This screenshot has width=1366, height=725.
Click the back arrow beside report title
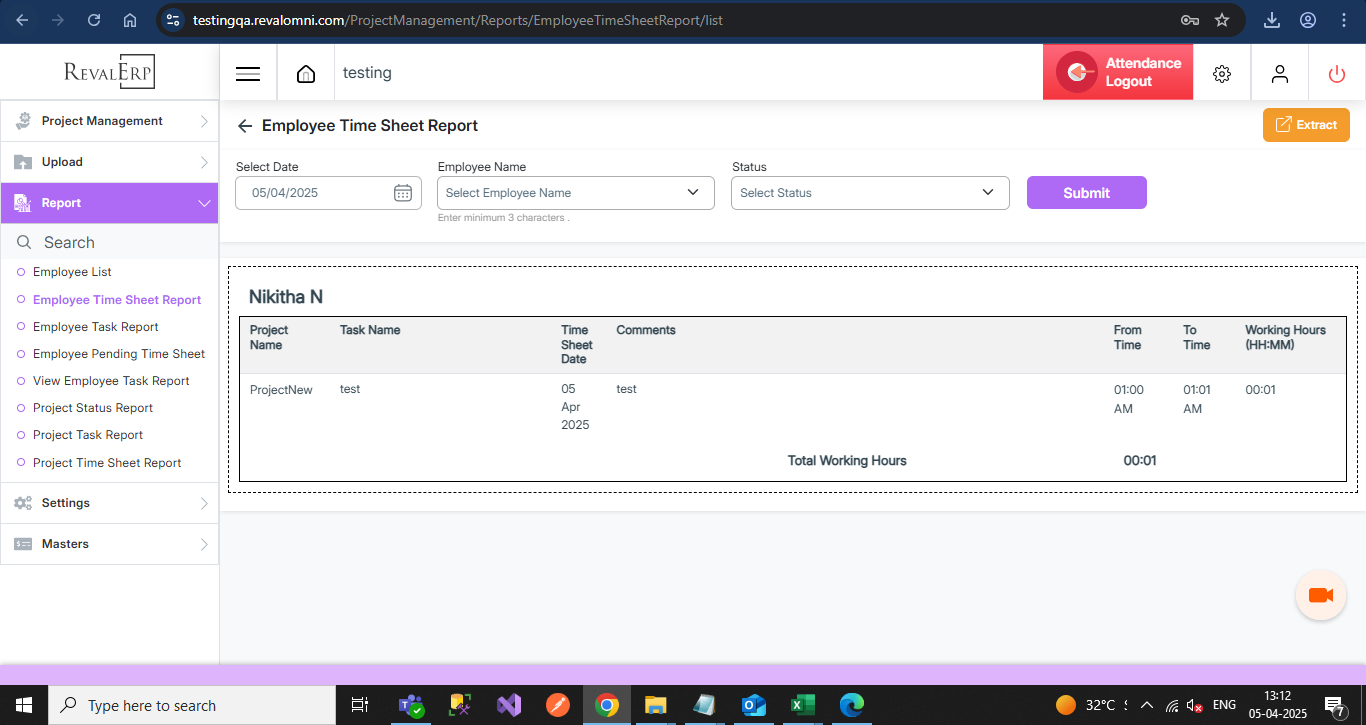point(245,126)
